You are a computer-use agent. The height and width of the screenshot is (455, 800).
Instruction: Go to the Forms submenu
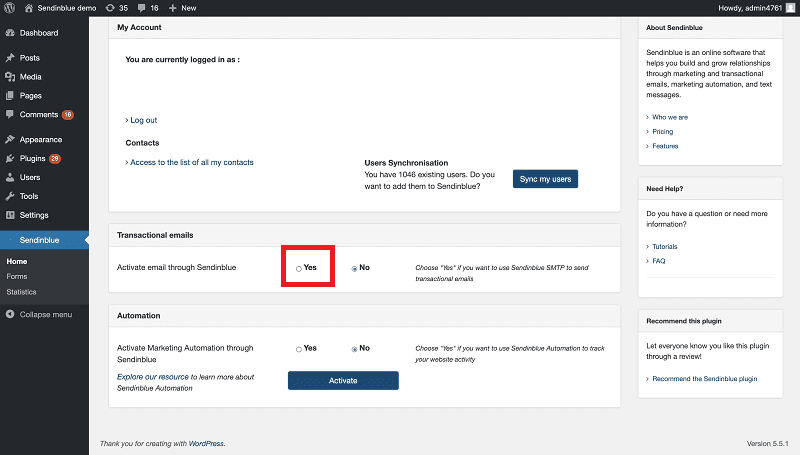(x=17, y=276)
